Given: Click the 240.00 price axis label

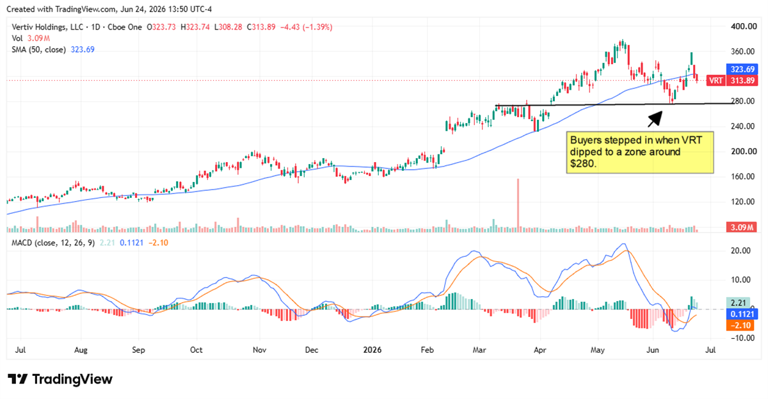Looking at the screenshot, I should click(744, 126).
